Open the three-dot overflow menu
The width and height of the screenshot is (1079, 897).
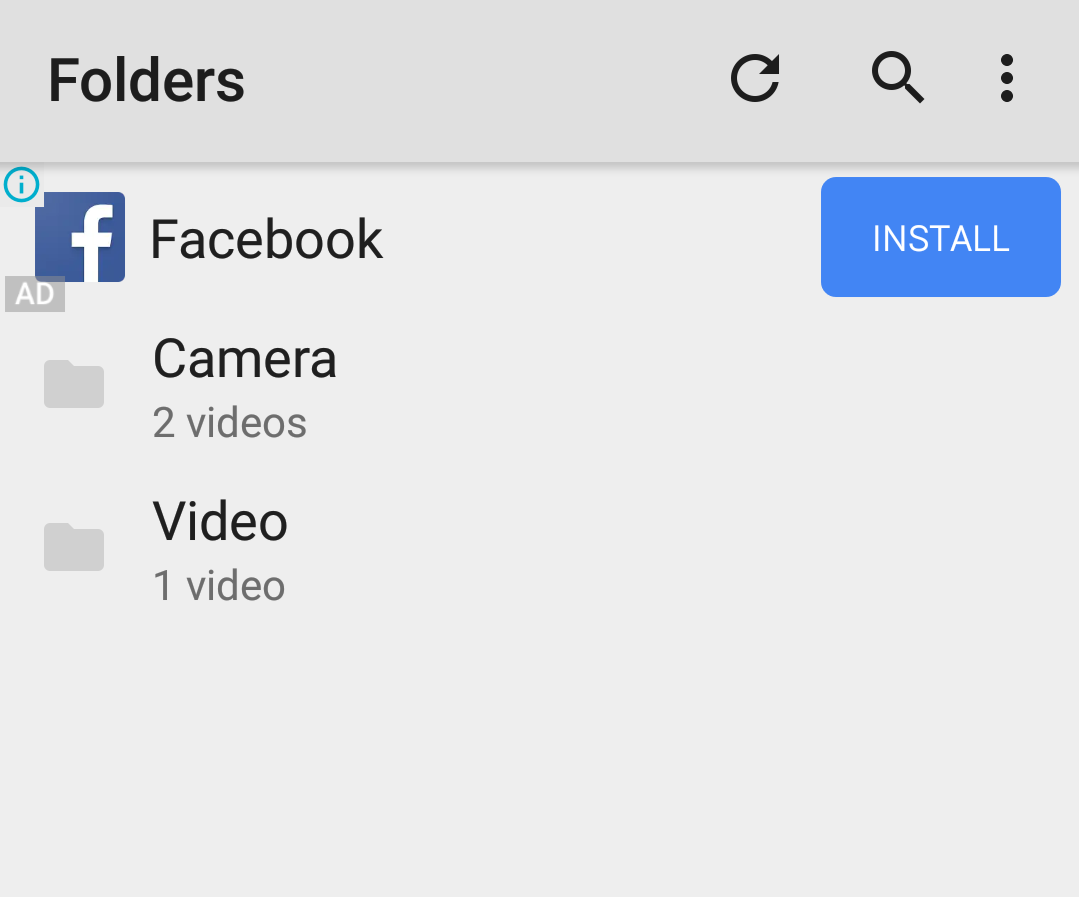pos(1007,78)
